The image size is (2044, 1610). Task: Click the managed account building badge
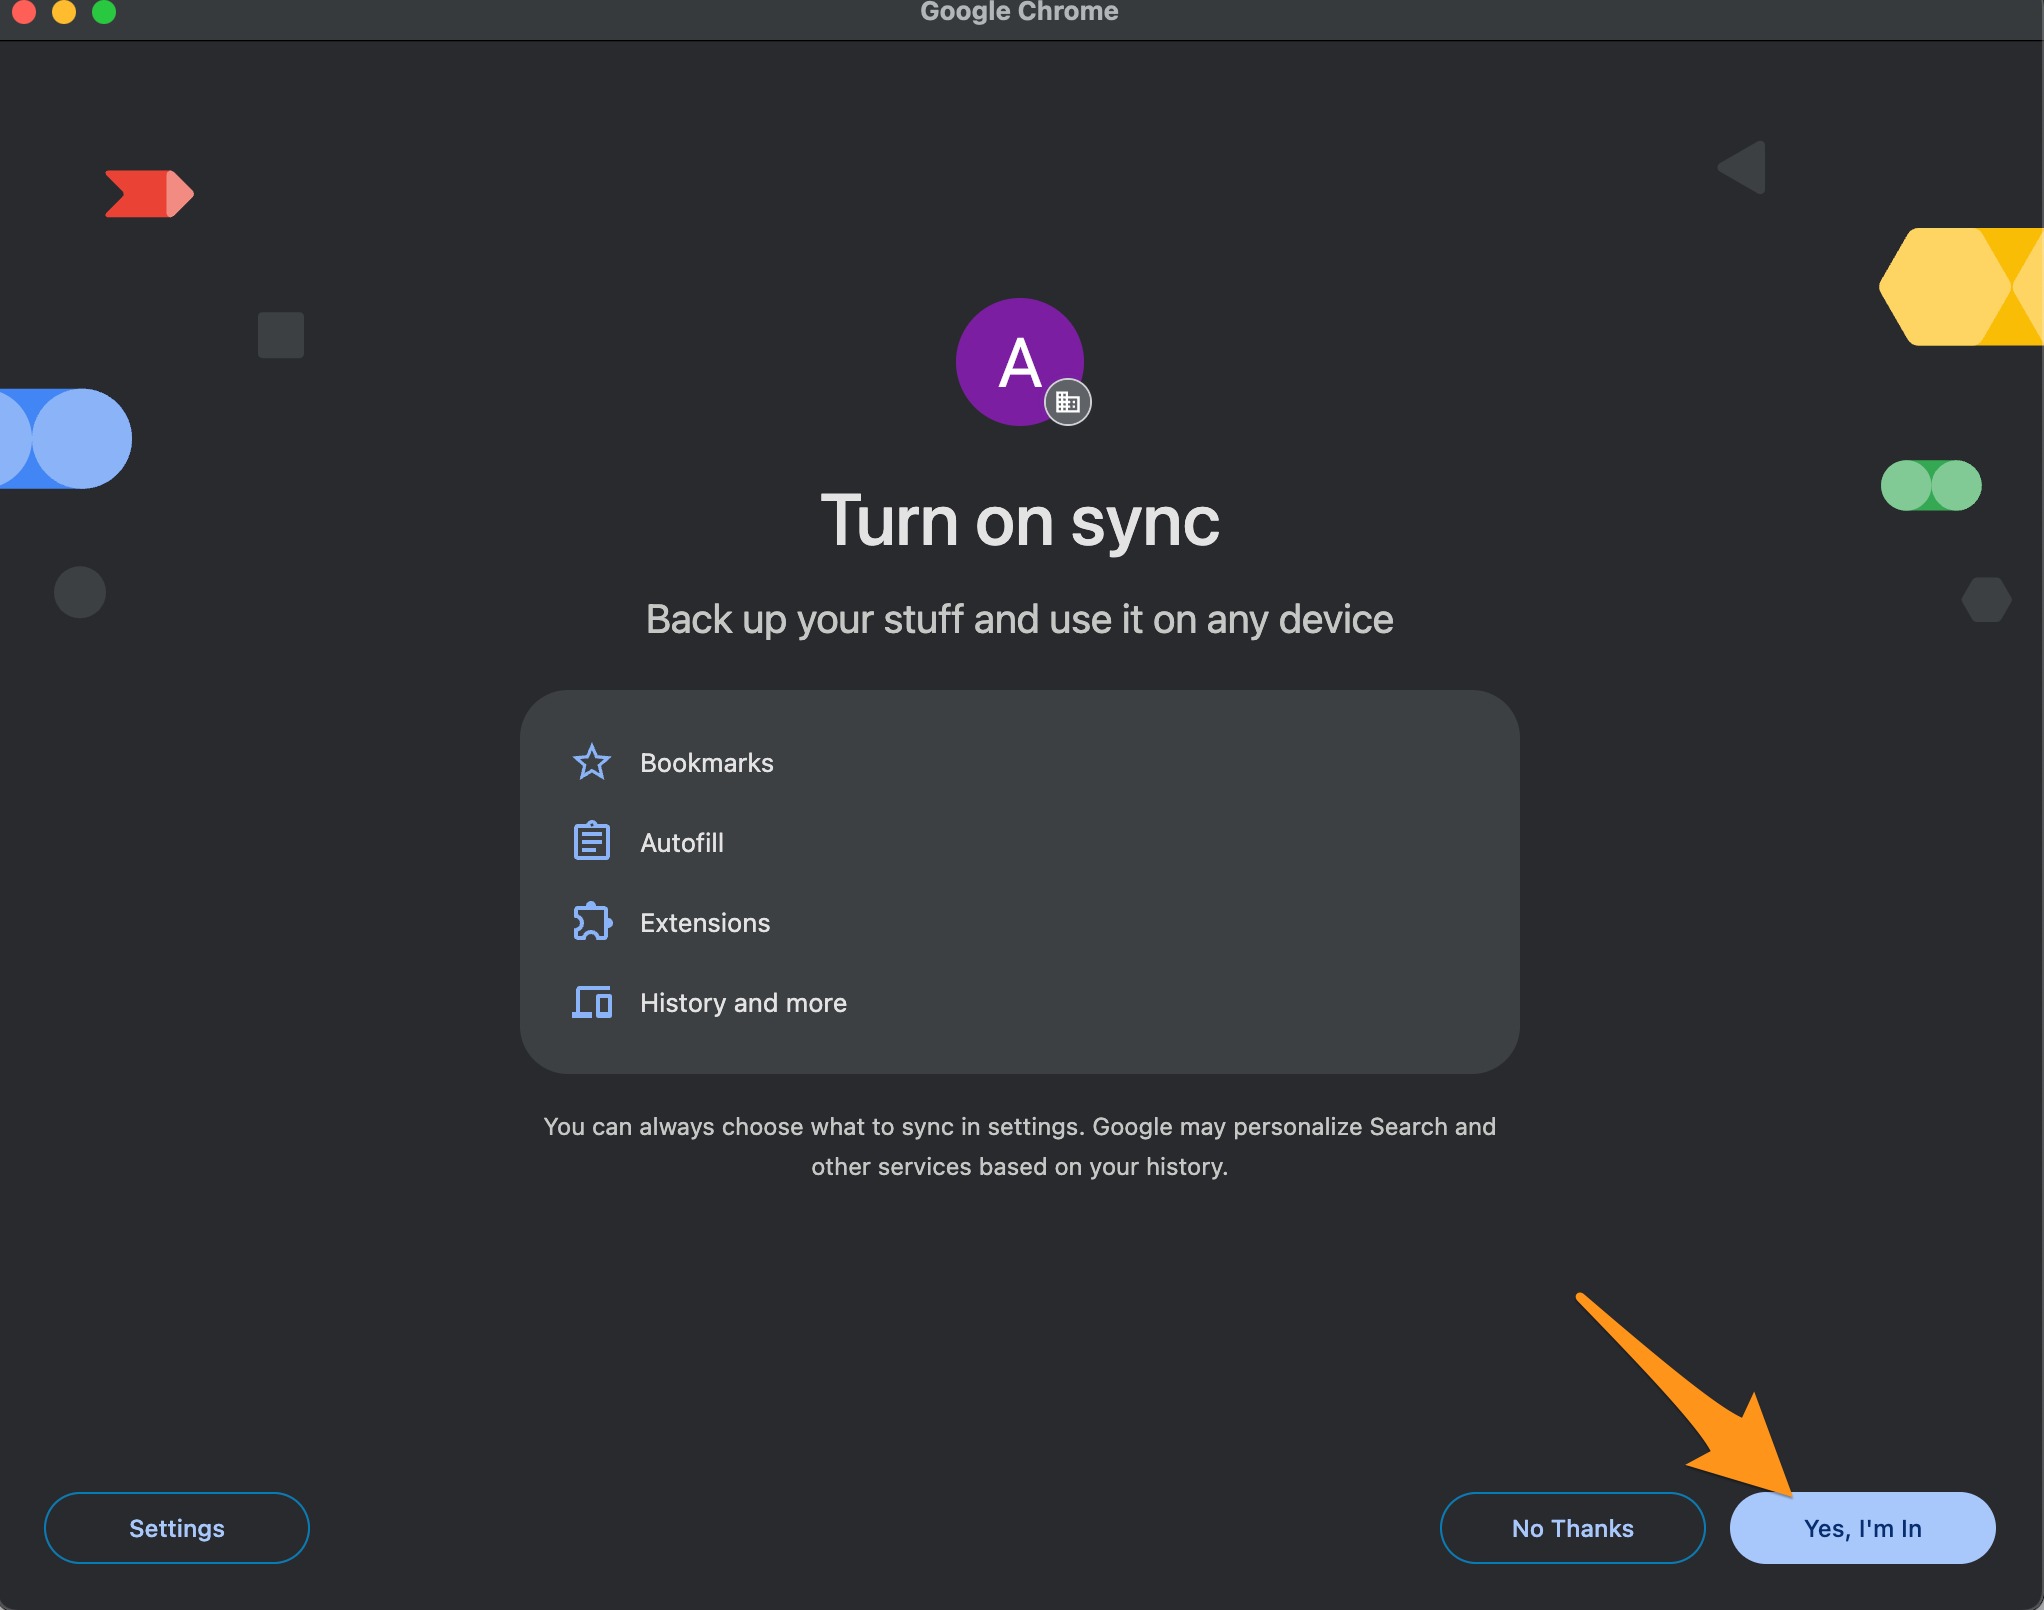click(1067, 403)
